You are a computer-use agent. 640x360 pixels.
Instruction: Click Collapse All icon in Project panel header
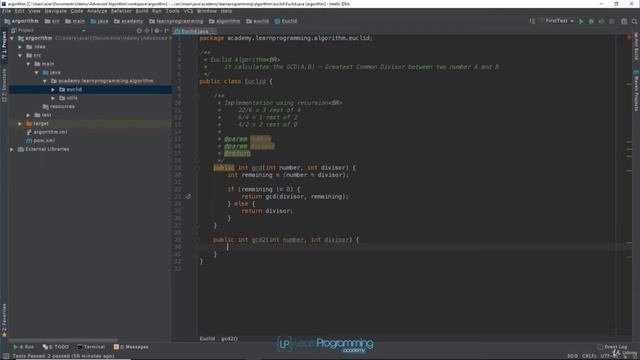pyautogui.click(x=147, y=31)
